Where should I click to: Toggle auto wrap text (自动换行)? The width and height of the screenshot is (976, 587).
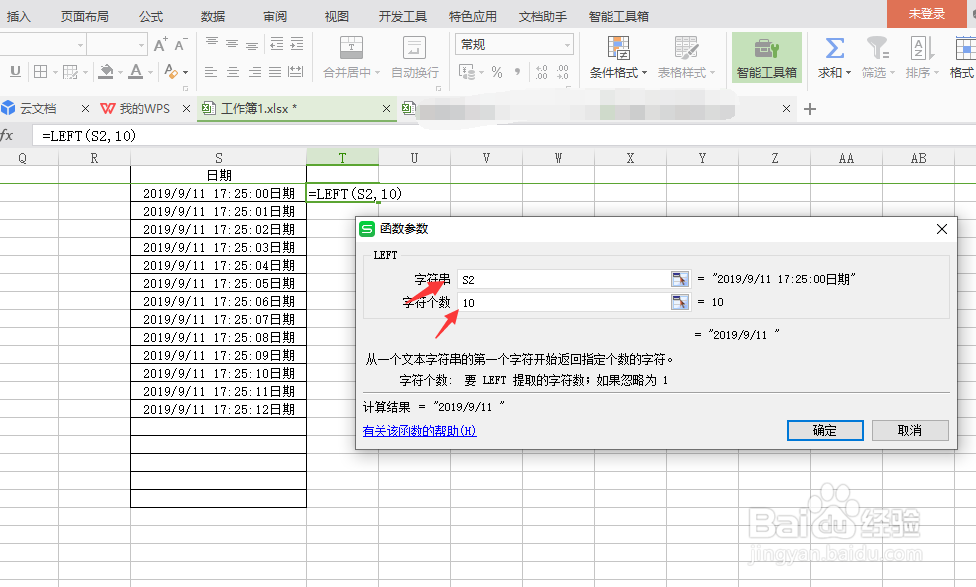pyautogui.click(x=415, y=58)
